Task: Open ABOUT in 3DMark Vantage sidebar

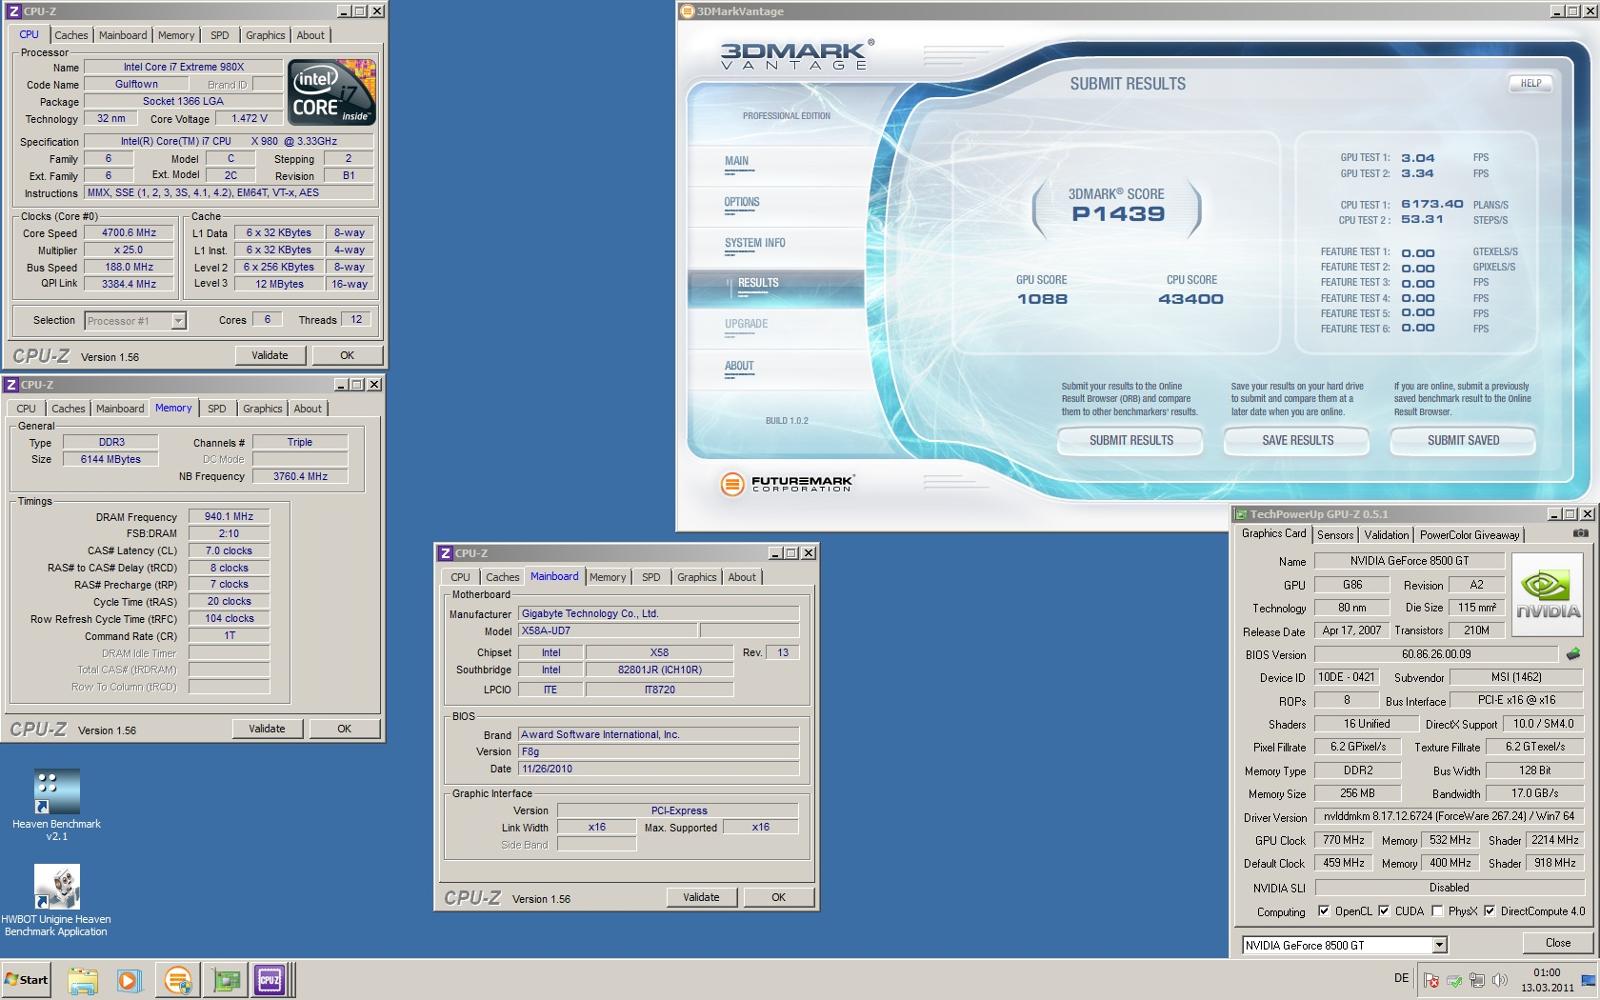Action: 739,366
